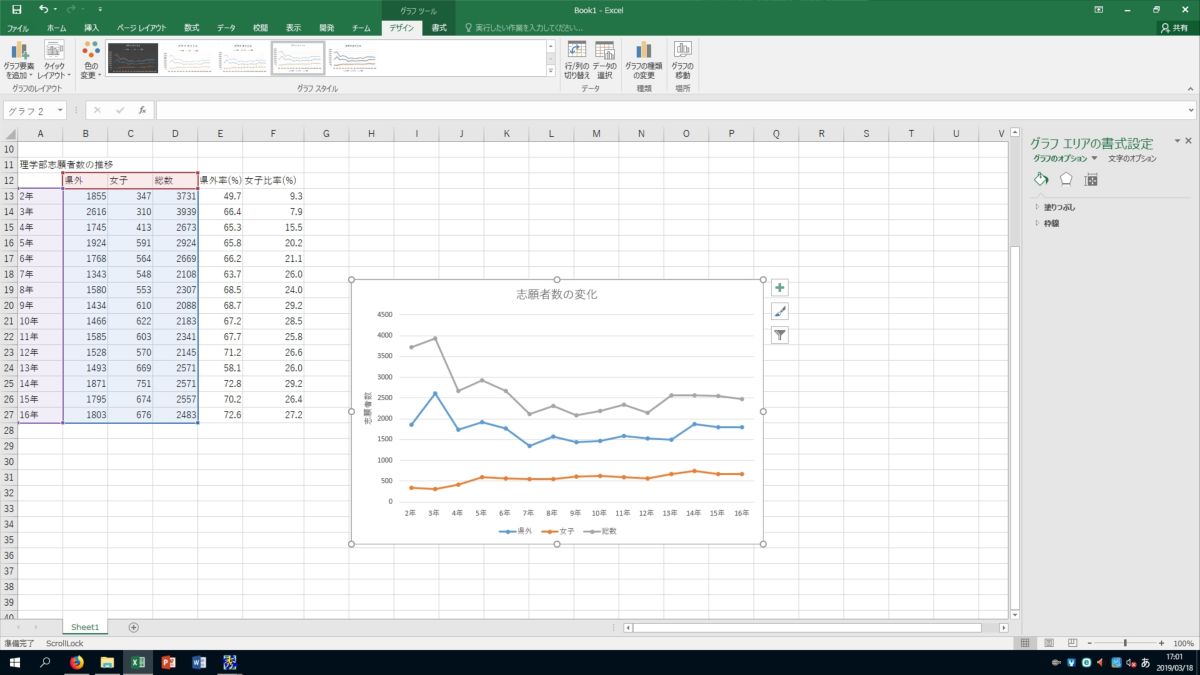Open customize quick access toolbar dropdown
The height and width of the screenshot is (675, 1200).
[x=100, y=9]
